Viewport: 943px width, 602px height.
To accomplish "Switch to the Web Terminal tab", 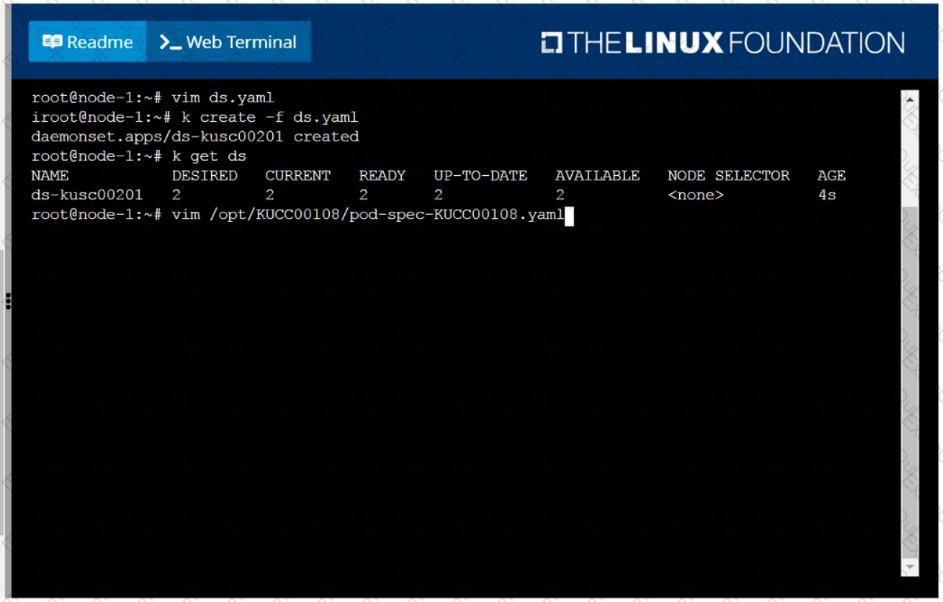I will click(229, 41).
